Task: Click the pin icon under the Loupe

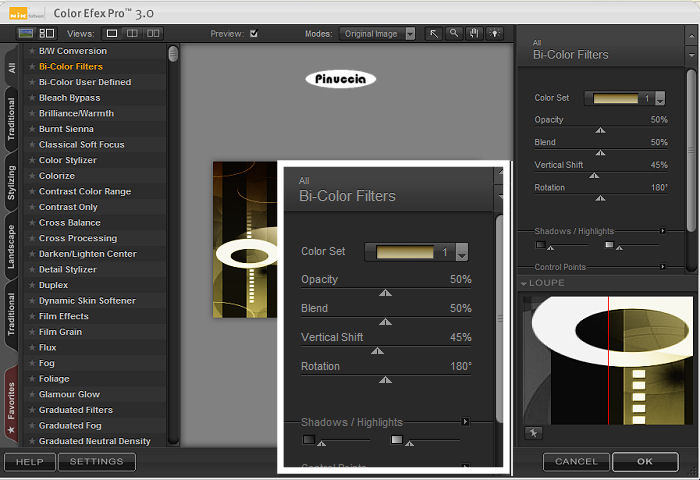Action: (533, 432)
